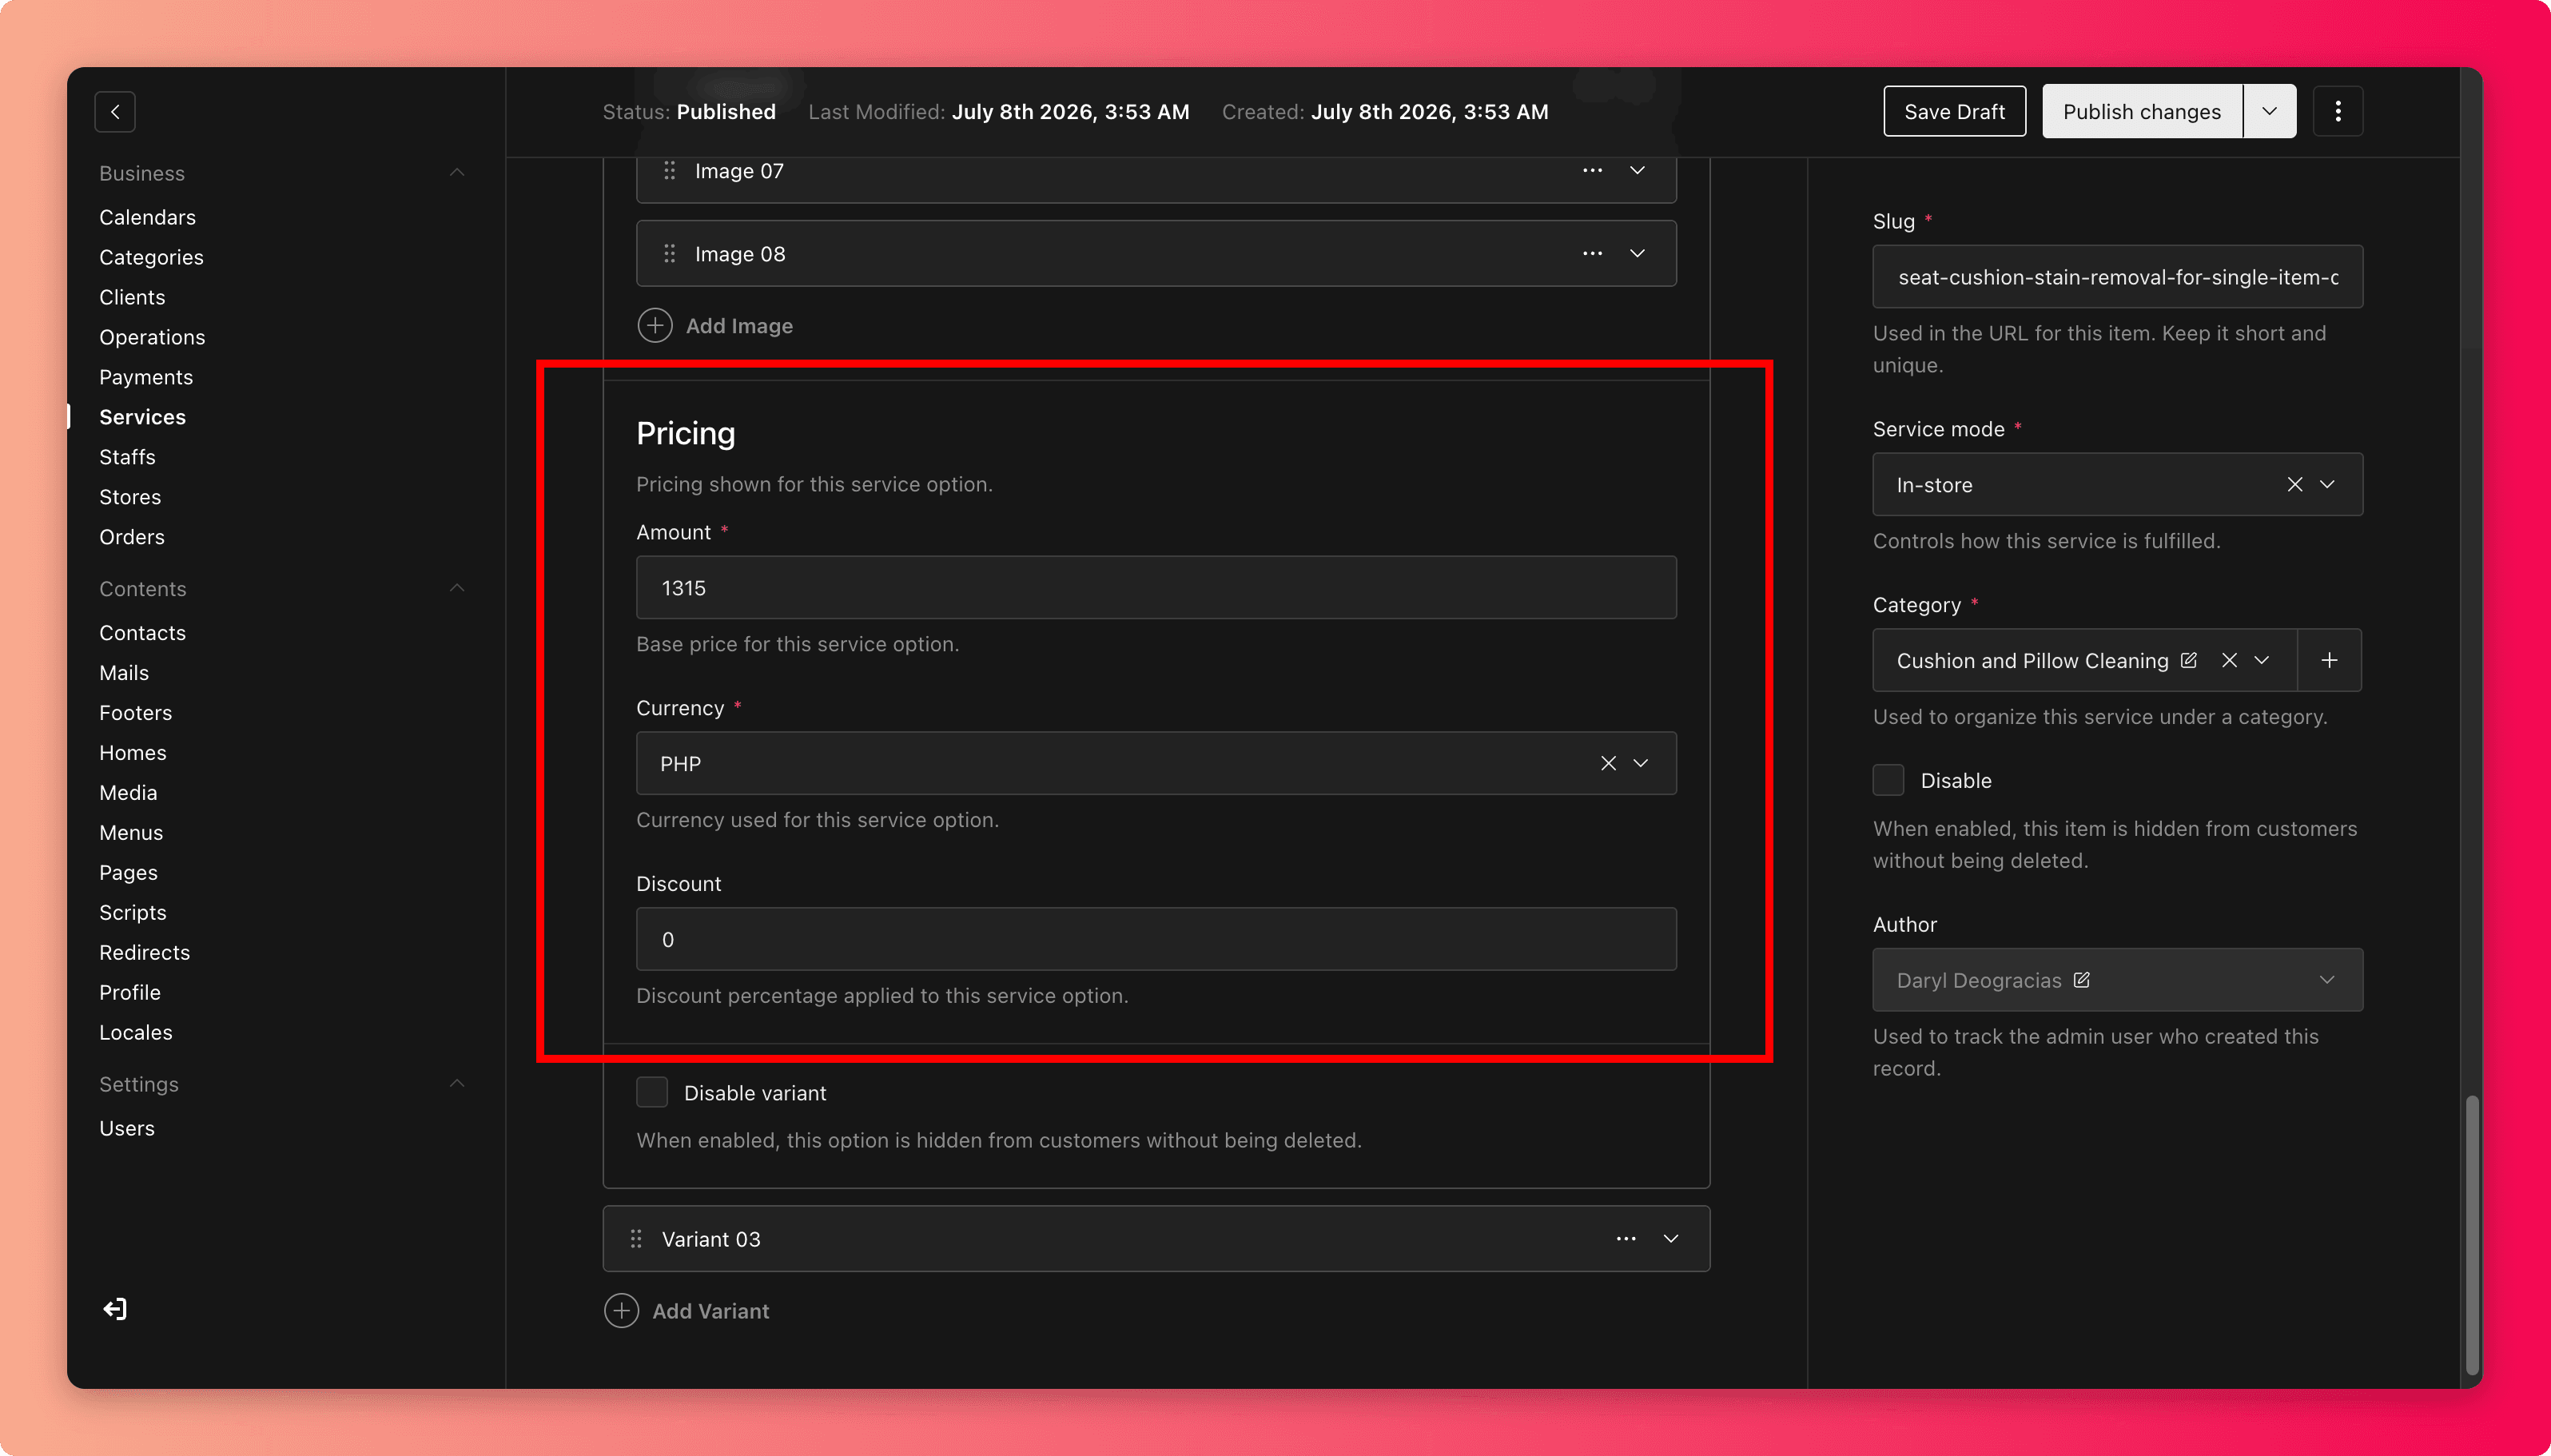
Task: Click the Discount input field showing 0
Action: [x=1156, y=939]
